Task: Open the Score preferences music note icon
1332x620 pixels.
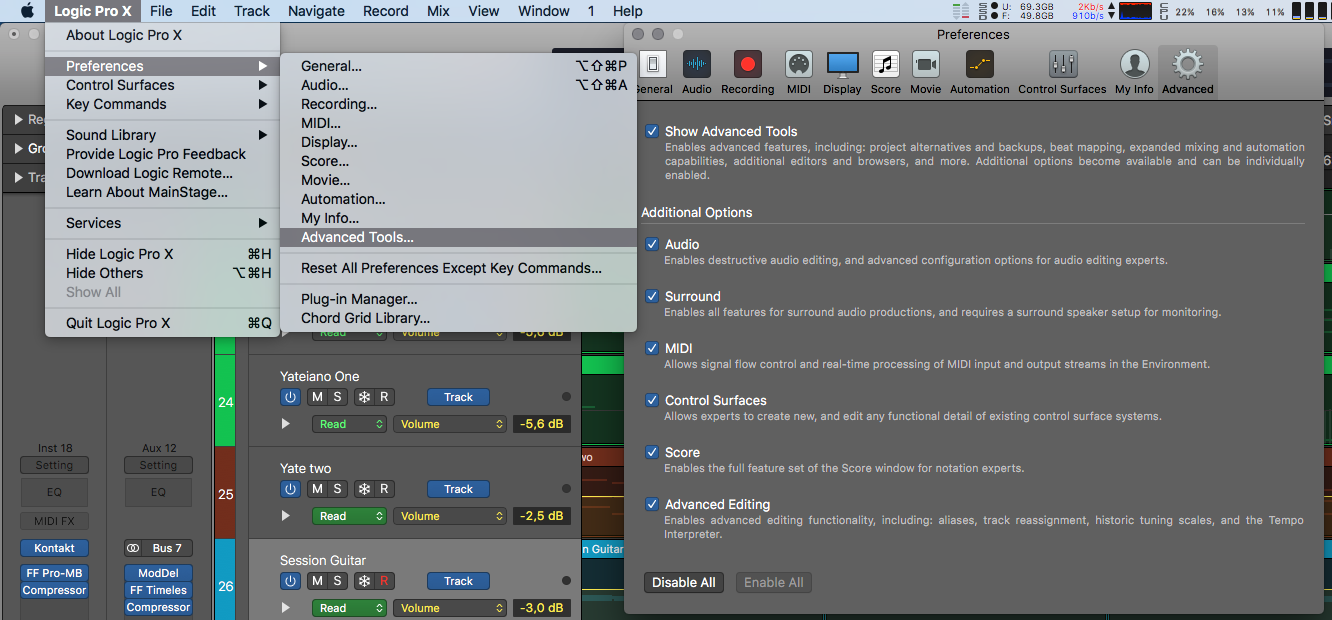Action: (x=885, y=65)
